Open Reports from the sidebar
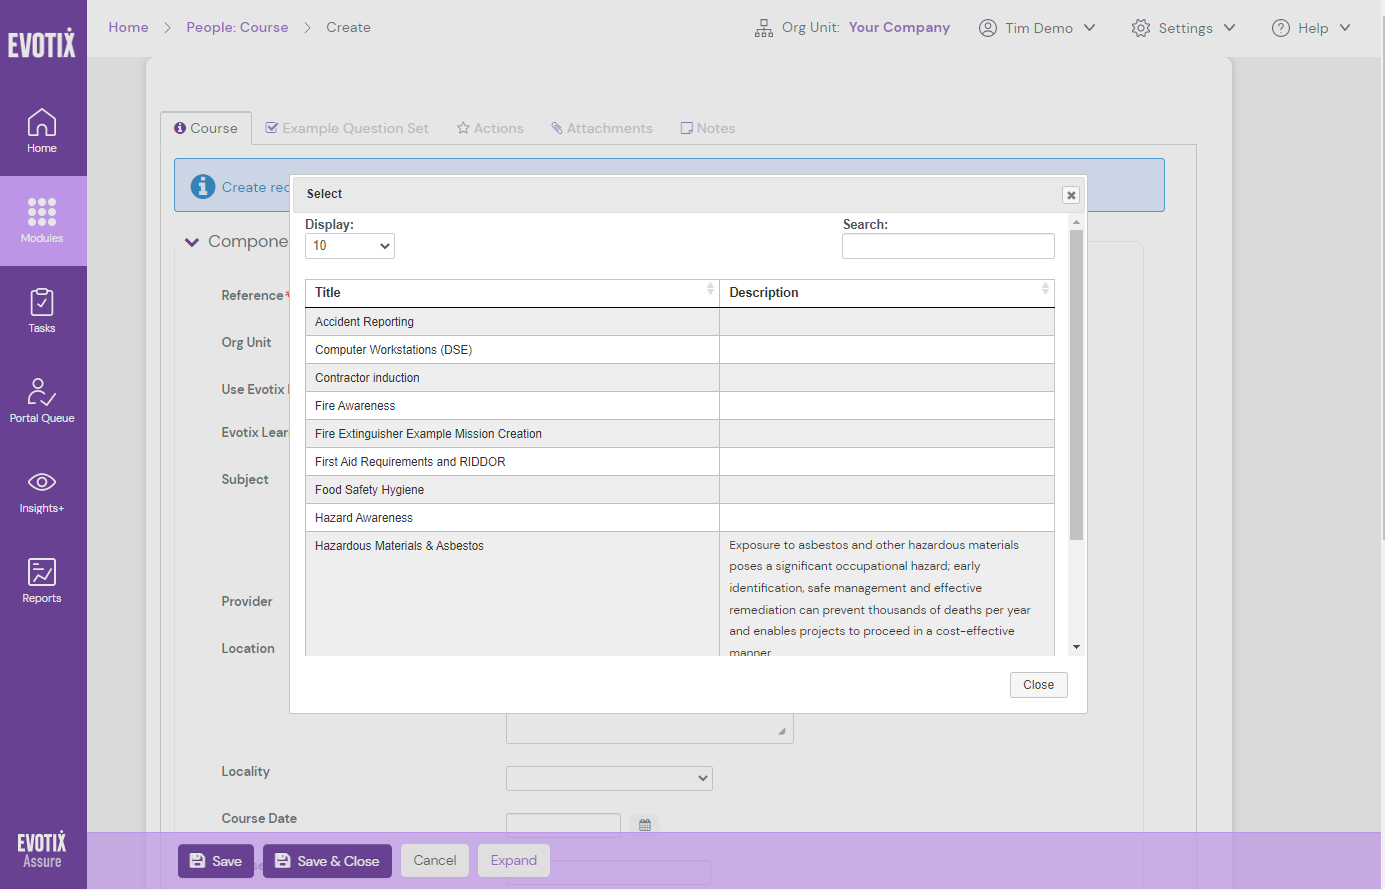 pos(41,578)
